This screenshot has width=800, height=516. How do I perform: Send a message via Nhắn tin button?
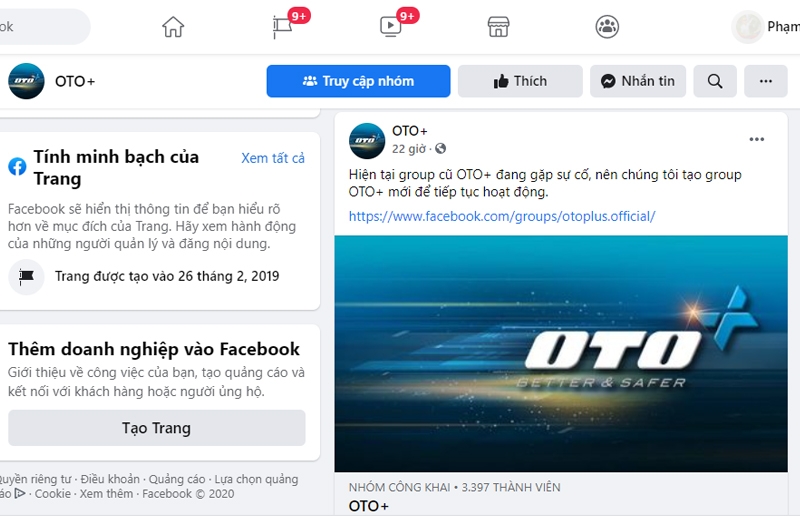click(x=638, y=81)
